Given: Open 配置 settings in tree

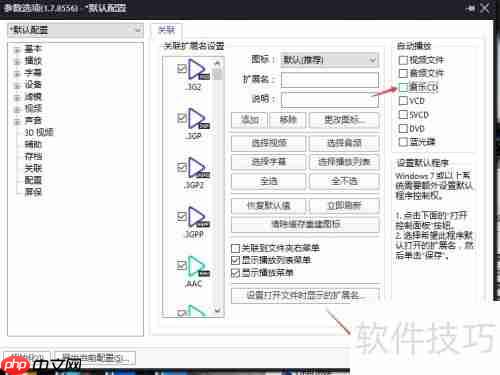Looking at the screenshot, I should pos(33,180).
